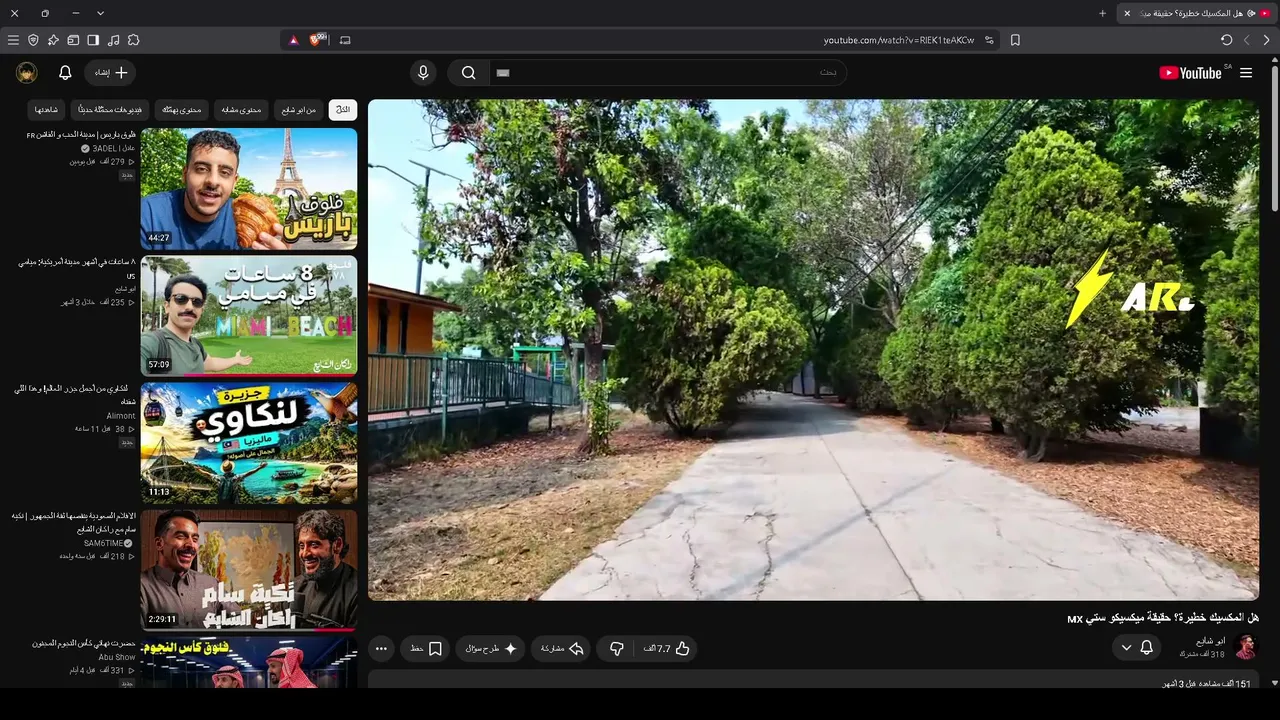Open the كأس النجوم vlog thumbnail

(249, 662)
